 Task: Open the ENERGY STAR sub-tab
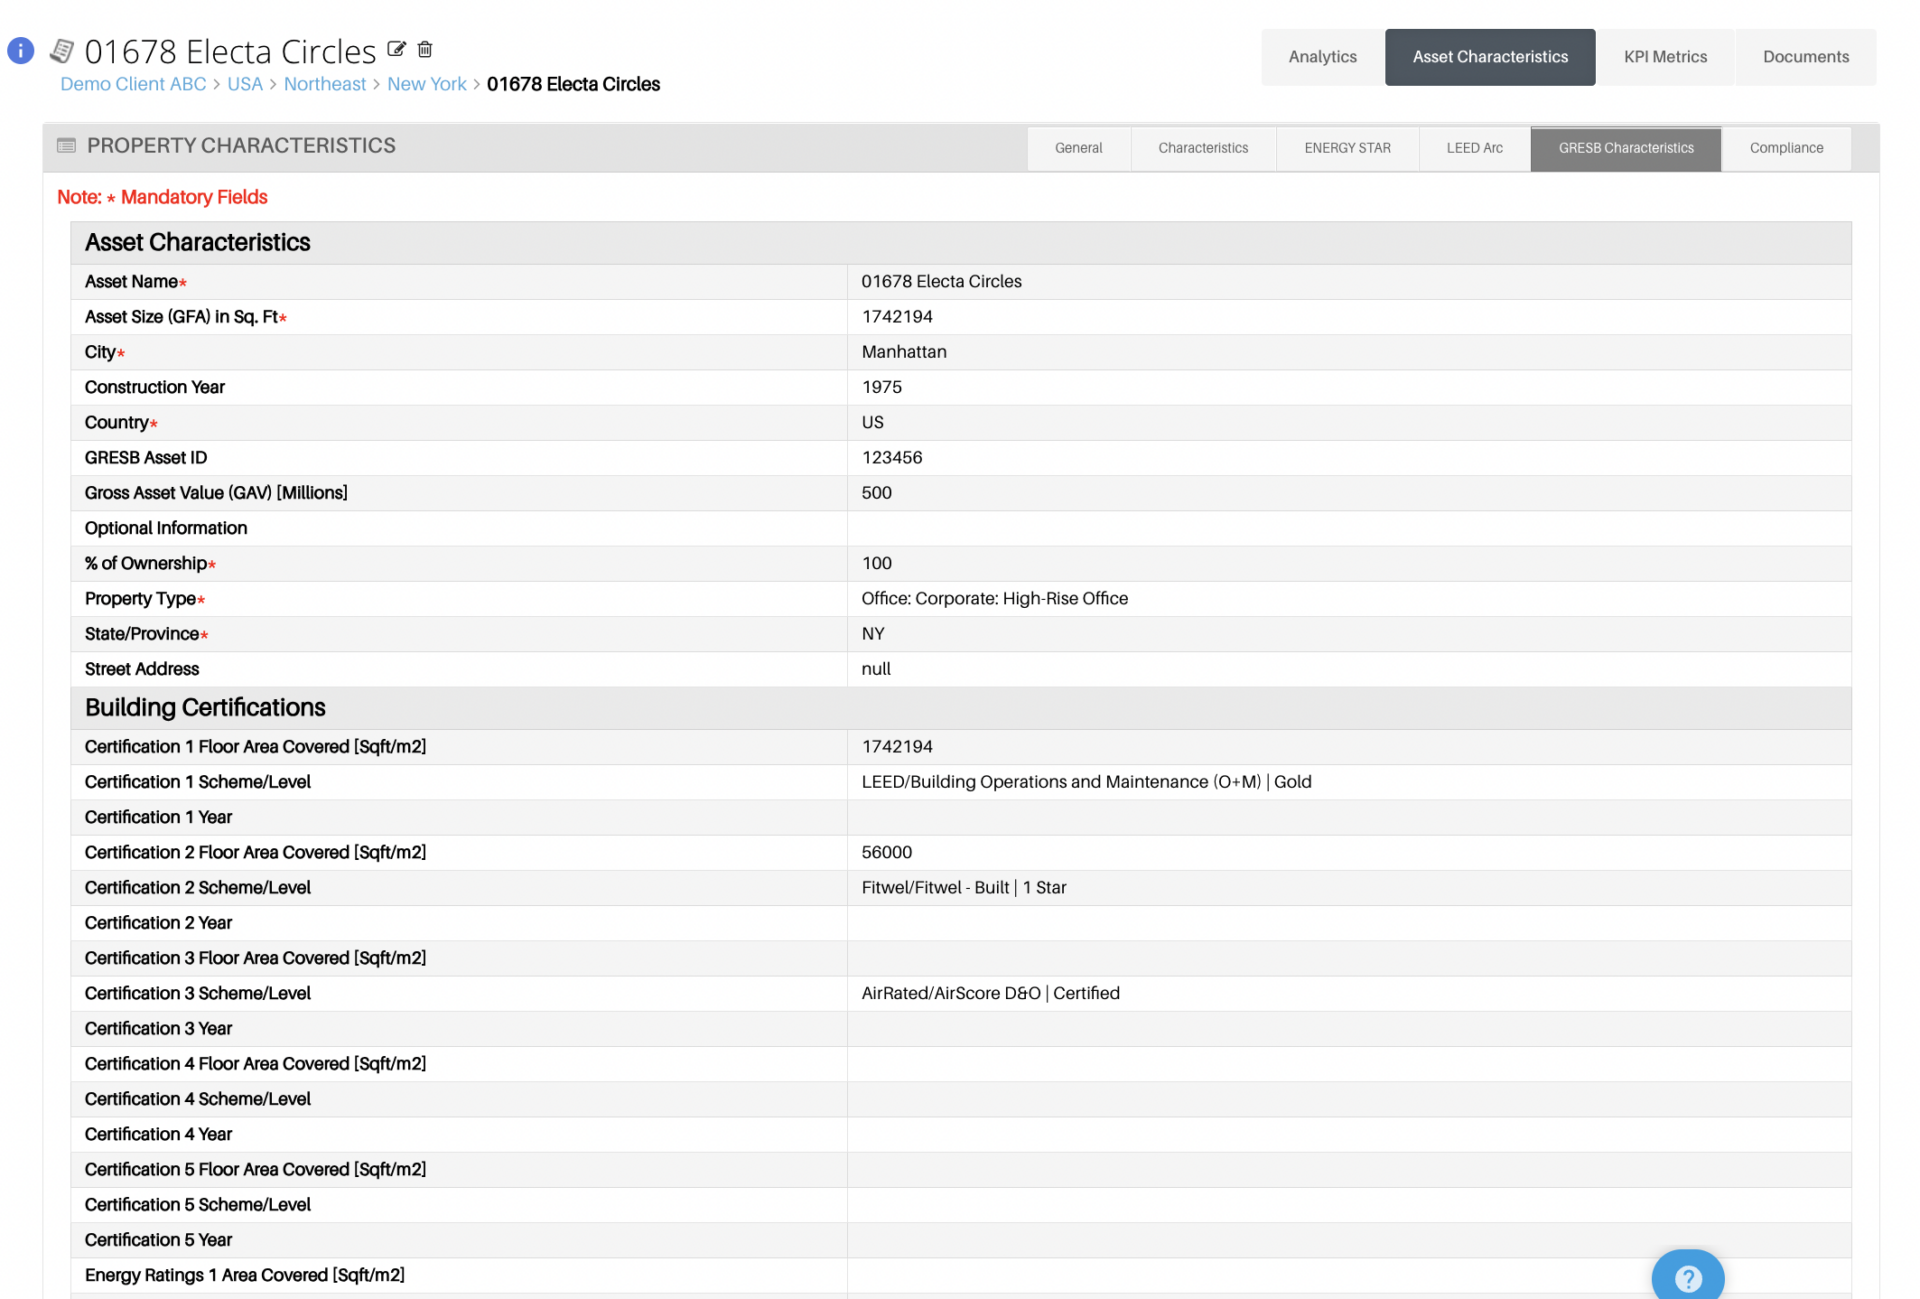[1346, 148]
